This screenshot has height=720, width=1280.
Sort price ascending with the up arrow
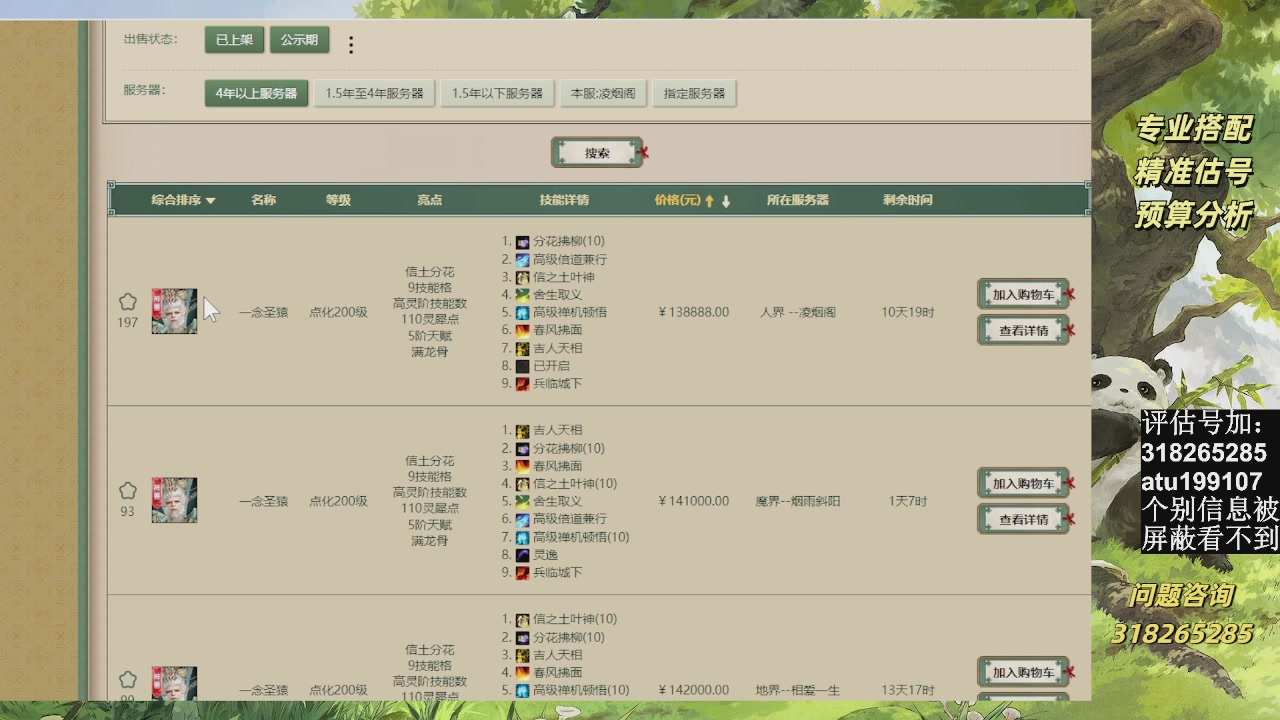pyautogui.click(x=709, y=201)
